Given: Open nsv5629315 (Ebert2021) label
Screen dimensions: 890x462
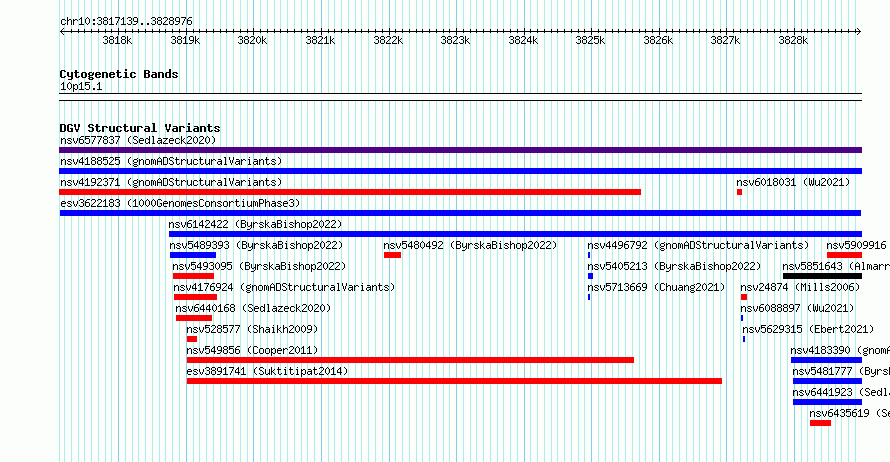Looking at the screenshot, I should 808,329.
